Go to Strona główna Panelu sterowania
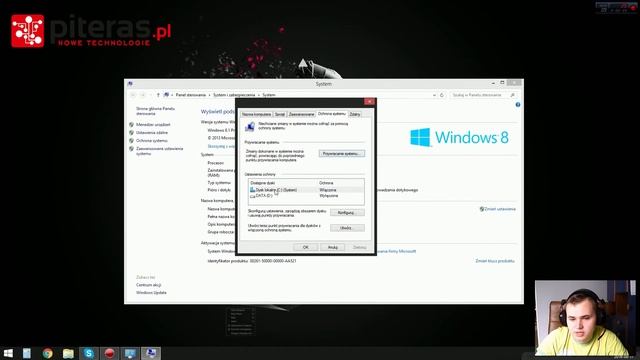Screen dimensions: 640x360 point(155,111)
